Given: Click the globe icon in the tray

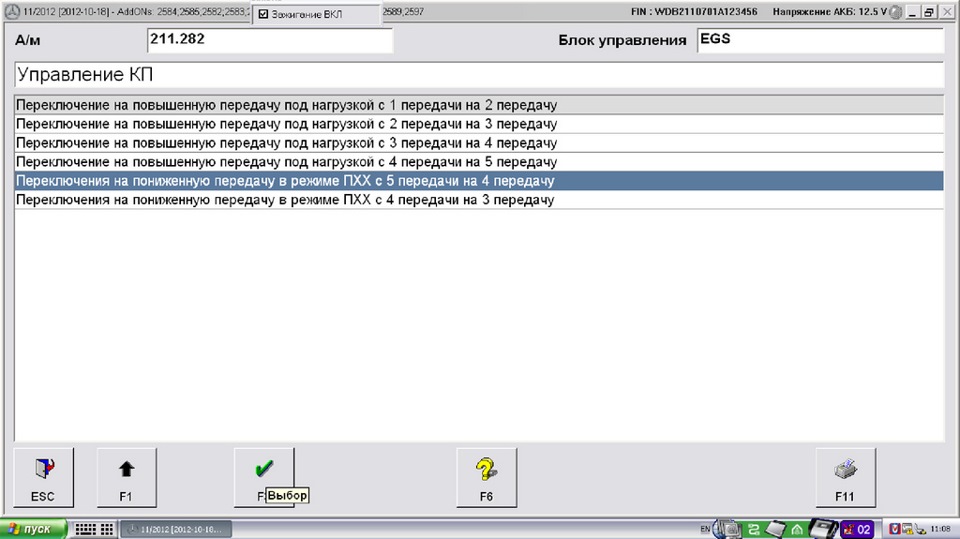Looking at the screenshot, I should tap(727, 529).
